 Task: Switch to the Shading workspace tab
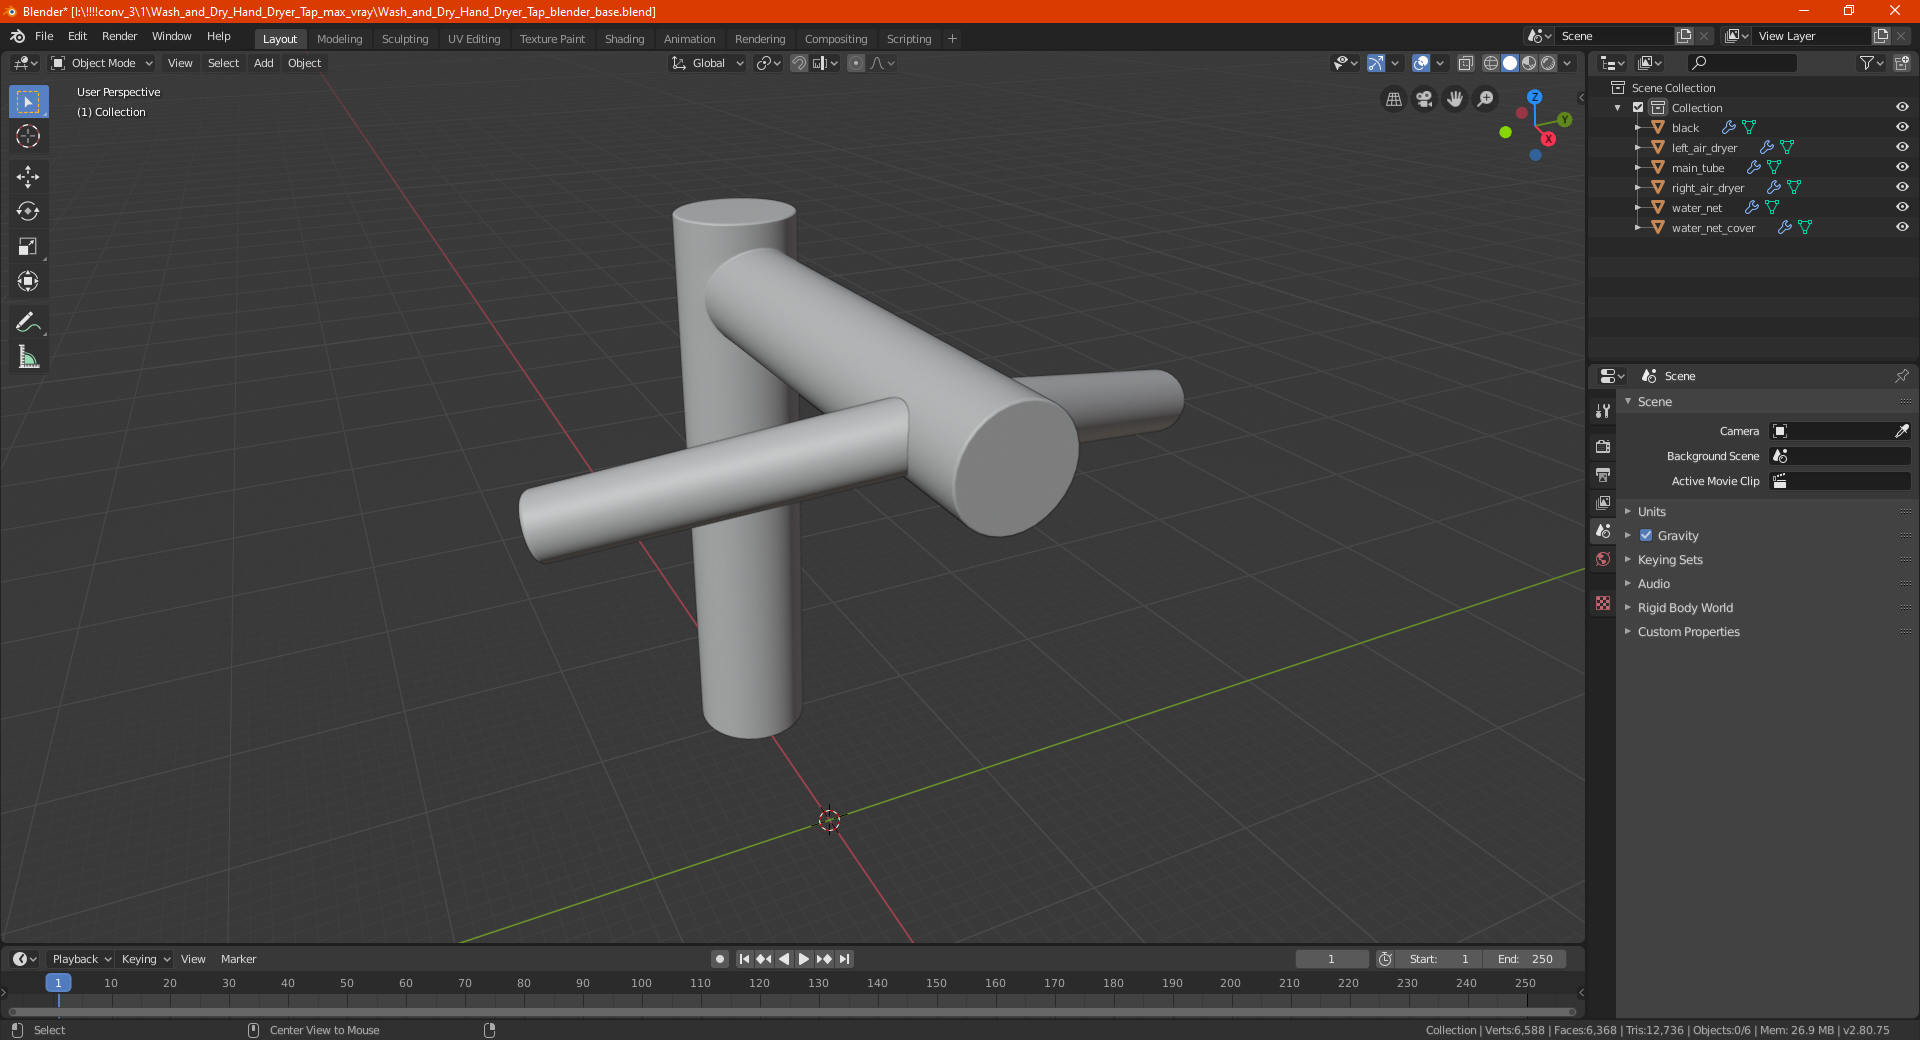point(624,39)
